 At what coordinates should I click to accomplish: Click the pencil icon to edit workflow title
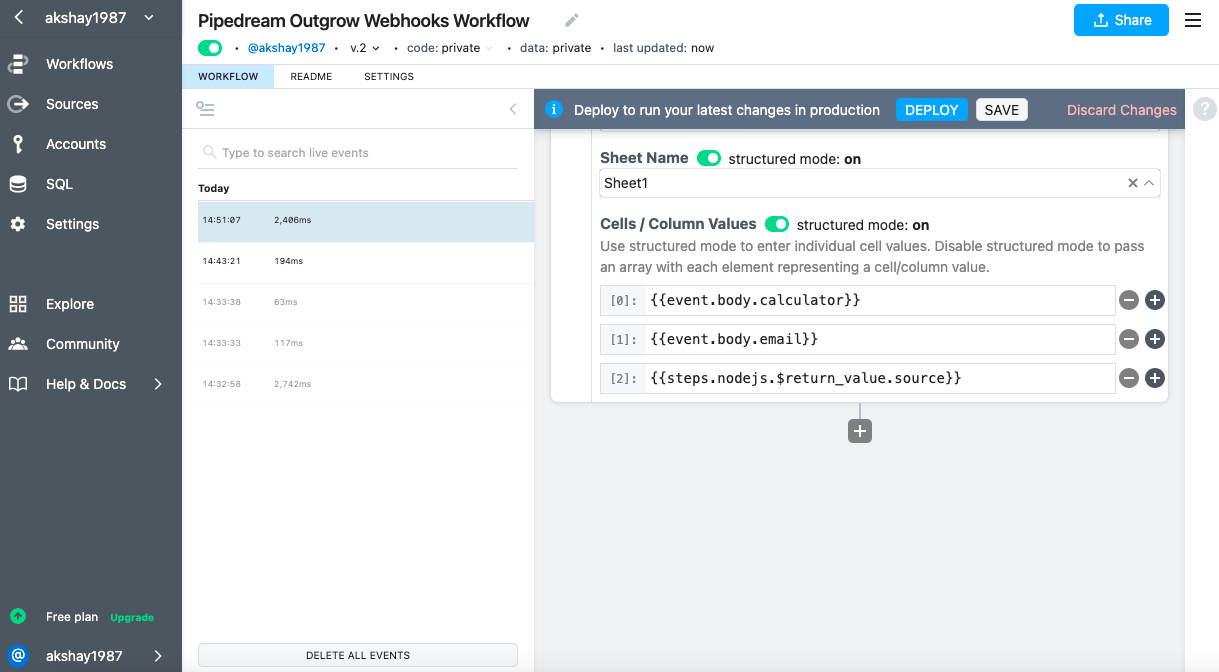tap(572, 21)
